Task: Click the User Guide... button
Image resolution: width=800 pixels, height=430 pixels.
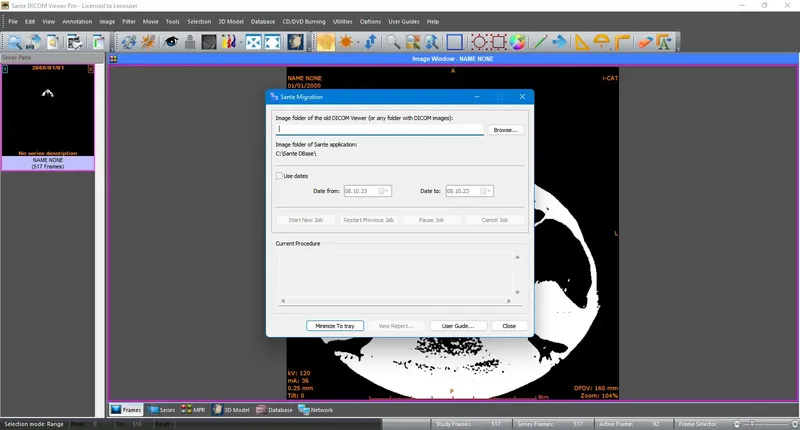Action: coord(458,326)
